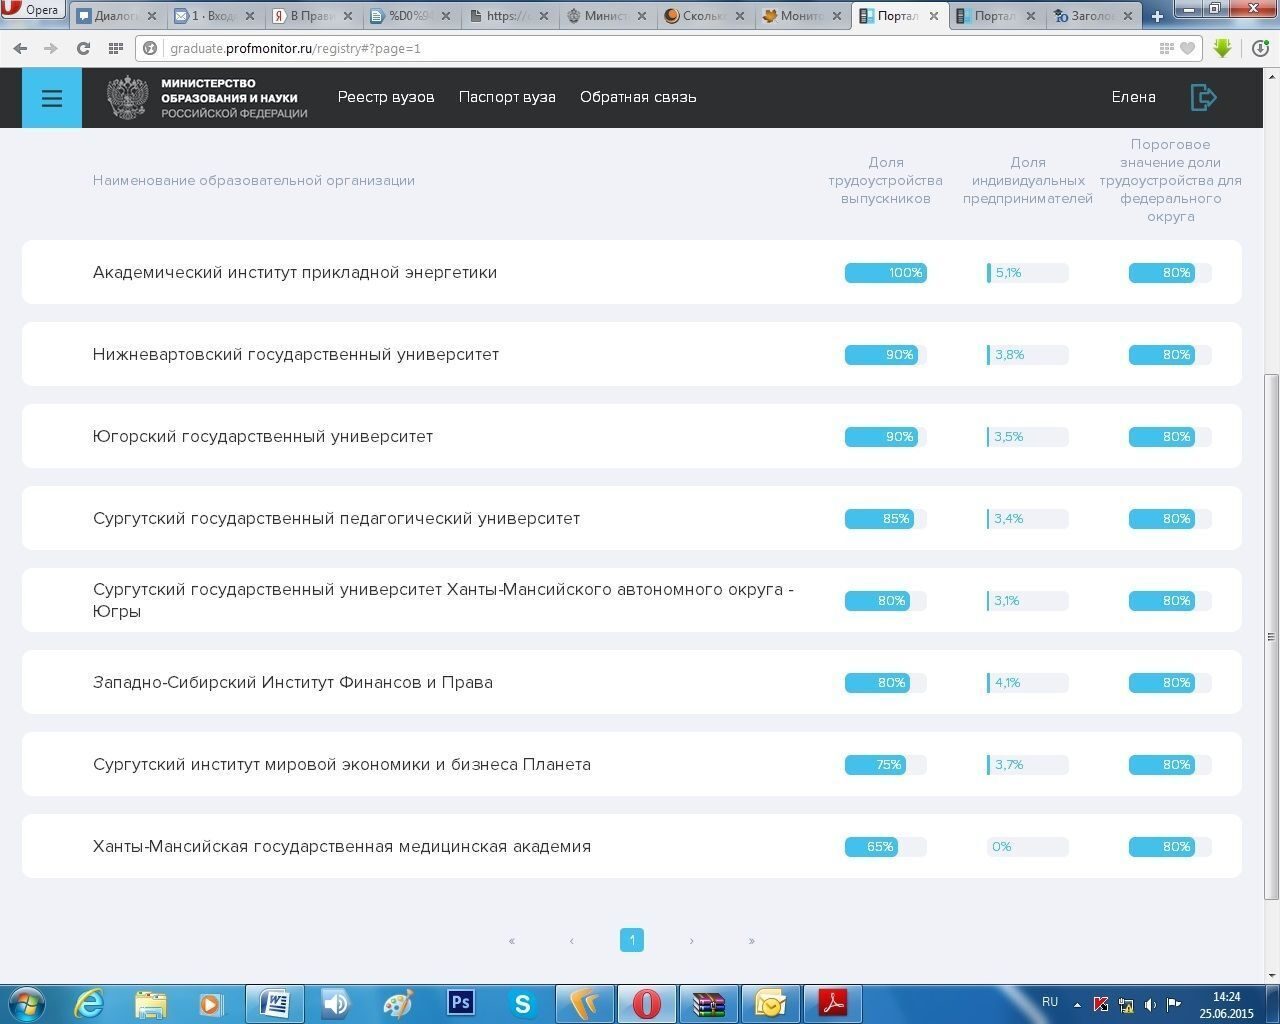Open Югорский государственный университет entry
The image size is (1280, 1024).
click(262, 436)
